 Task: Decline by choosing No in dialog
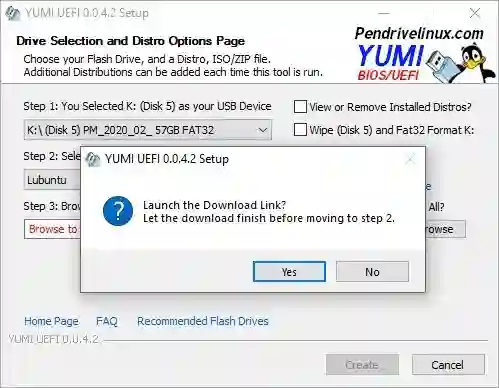372,272
